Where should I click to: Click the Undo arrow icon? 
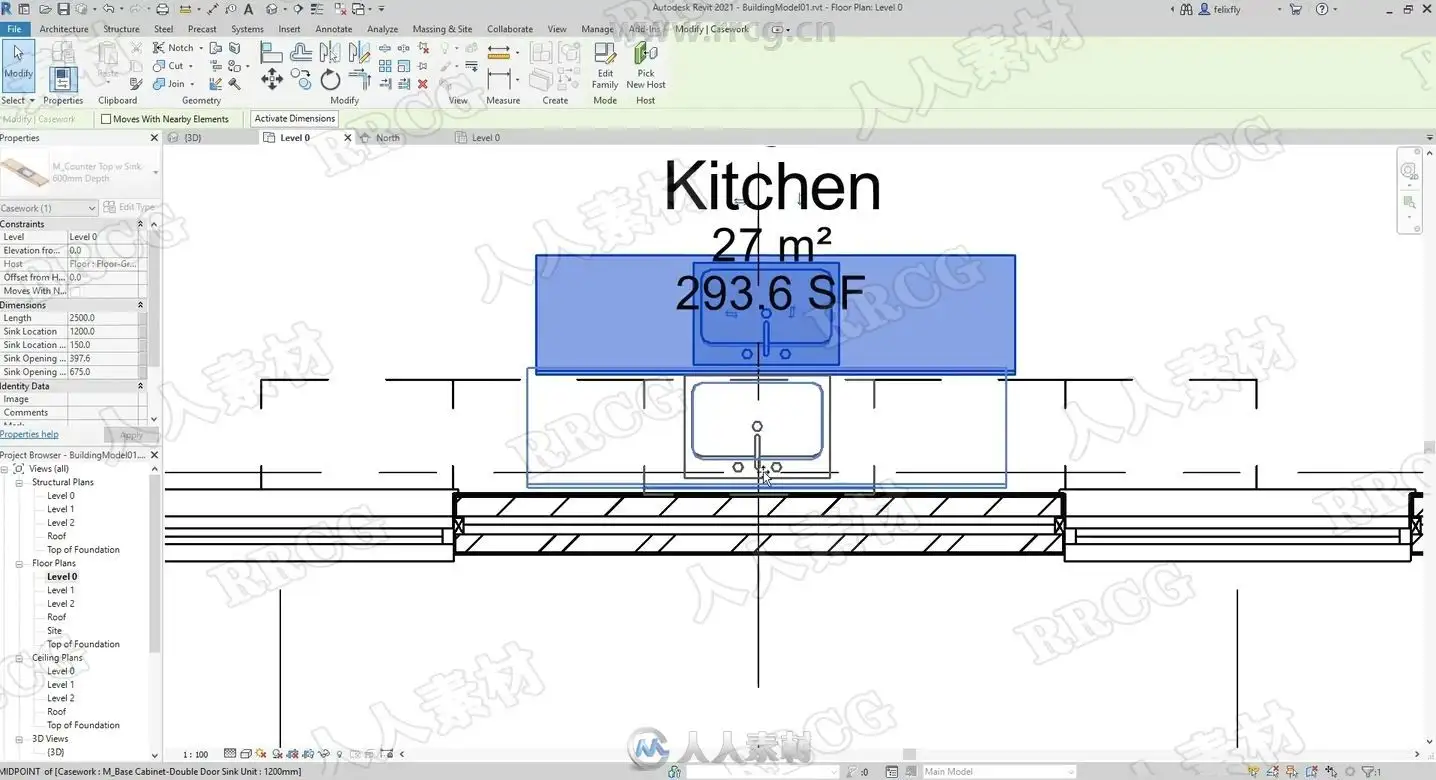click(109, 9)
